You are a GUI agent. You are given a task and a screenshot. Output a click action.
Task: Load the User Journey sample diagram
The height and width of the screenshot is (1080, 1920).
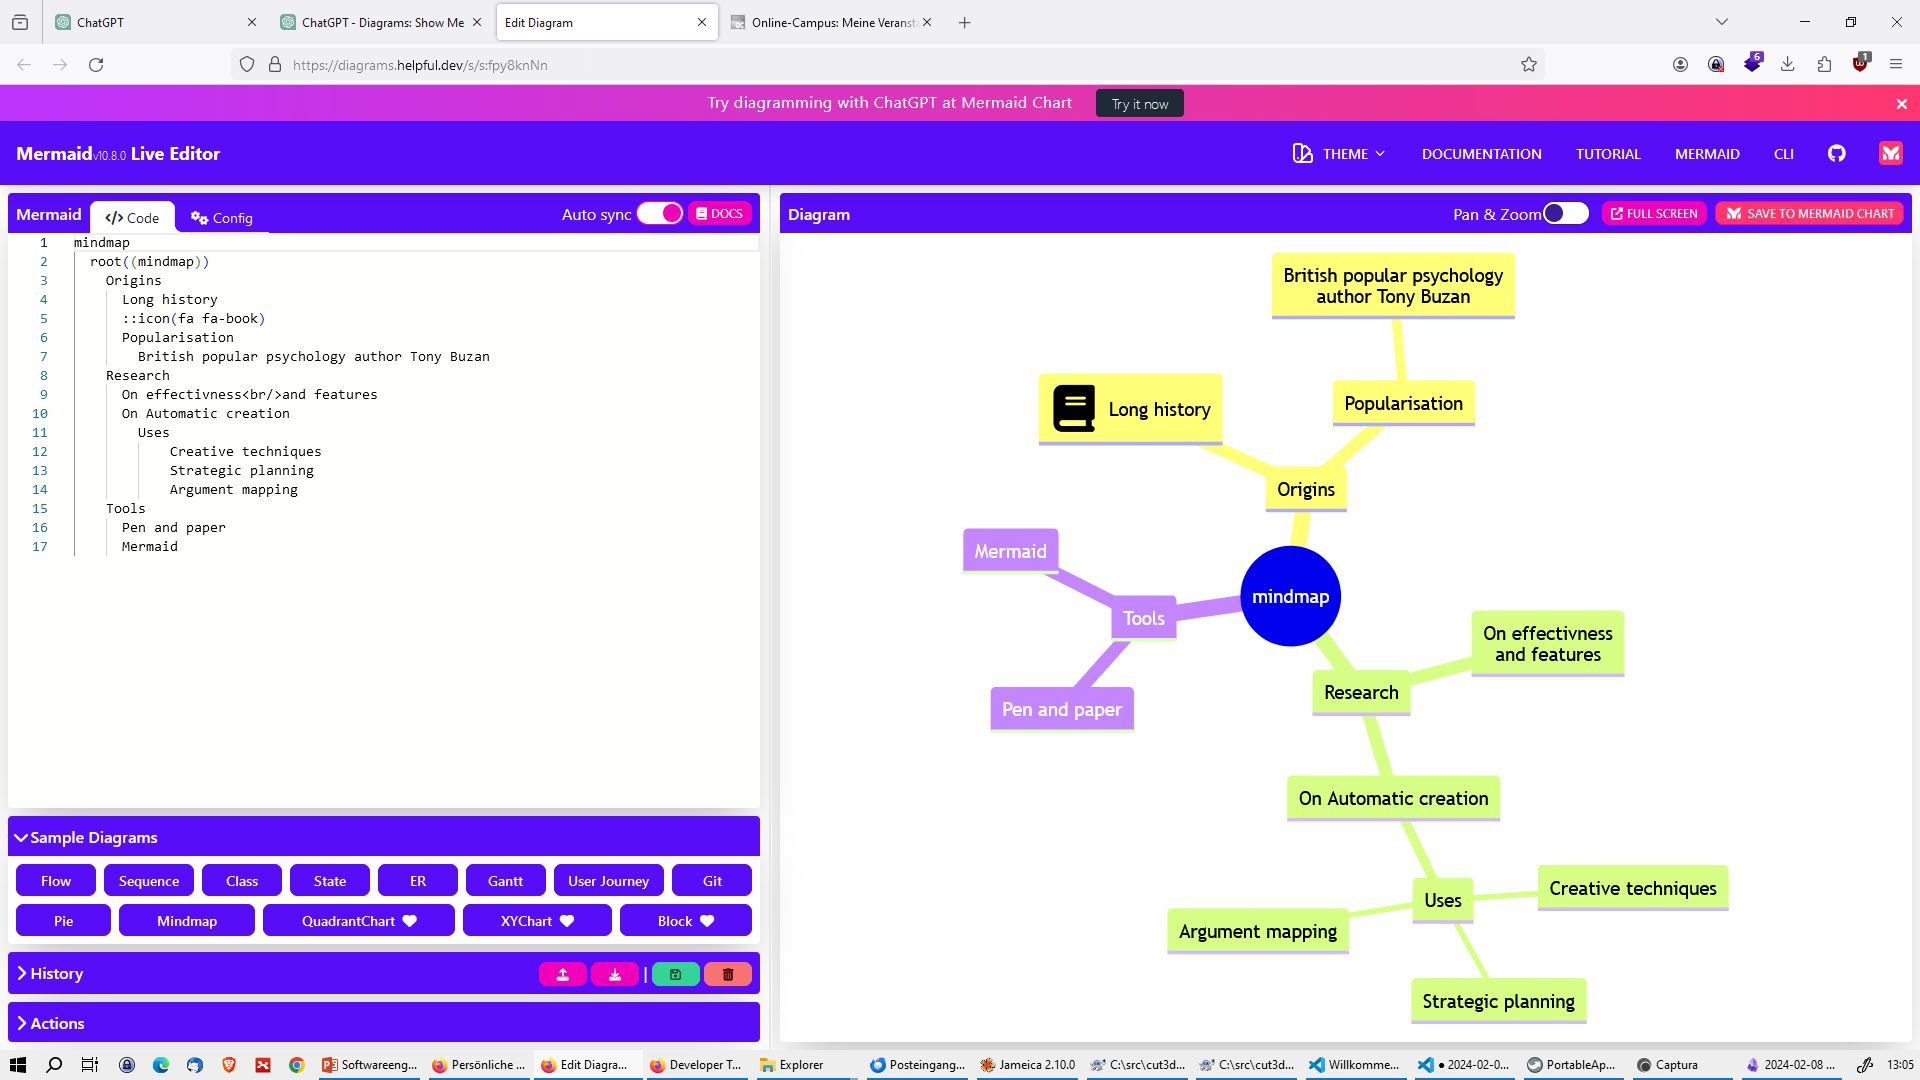608,881
